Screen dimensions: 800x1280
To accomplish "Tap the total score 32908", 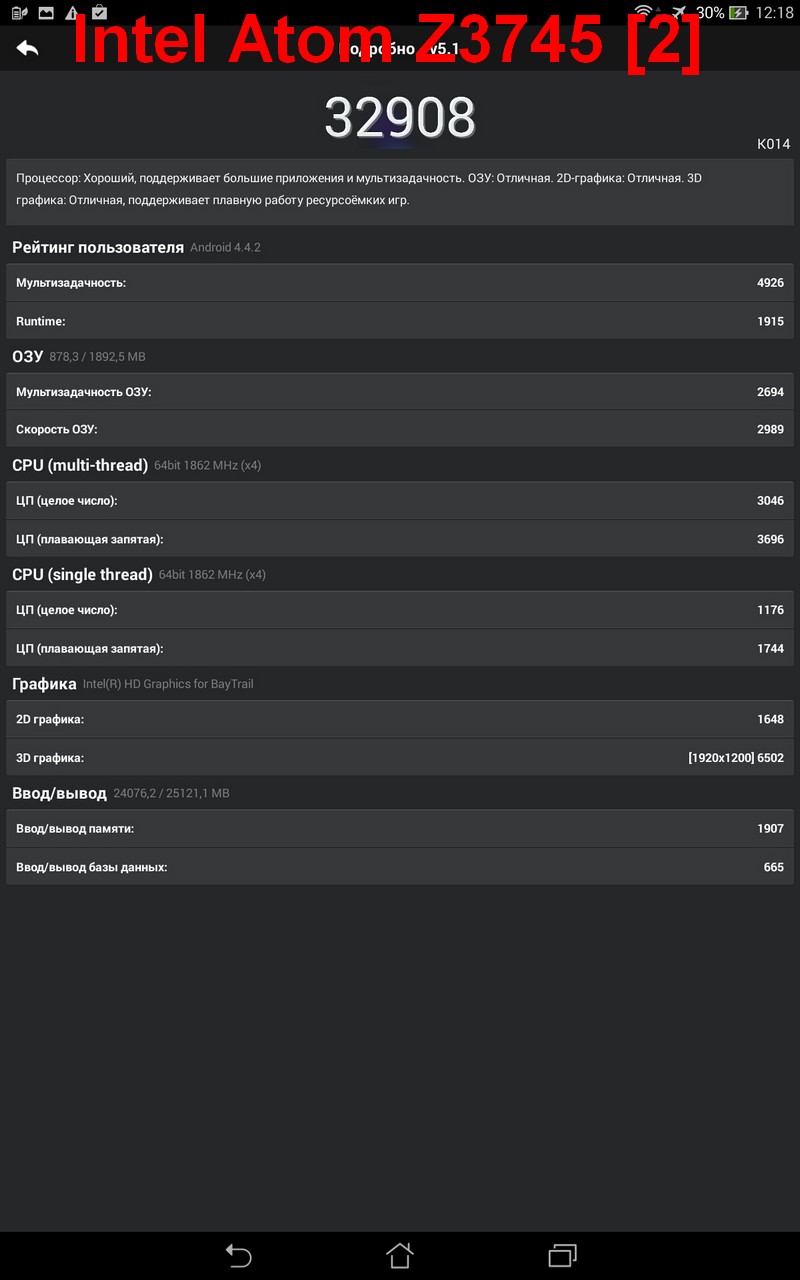I will coord(400,118).
